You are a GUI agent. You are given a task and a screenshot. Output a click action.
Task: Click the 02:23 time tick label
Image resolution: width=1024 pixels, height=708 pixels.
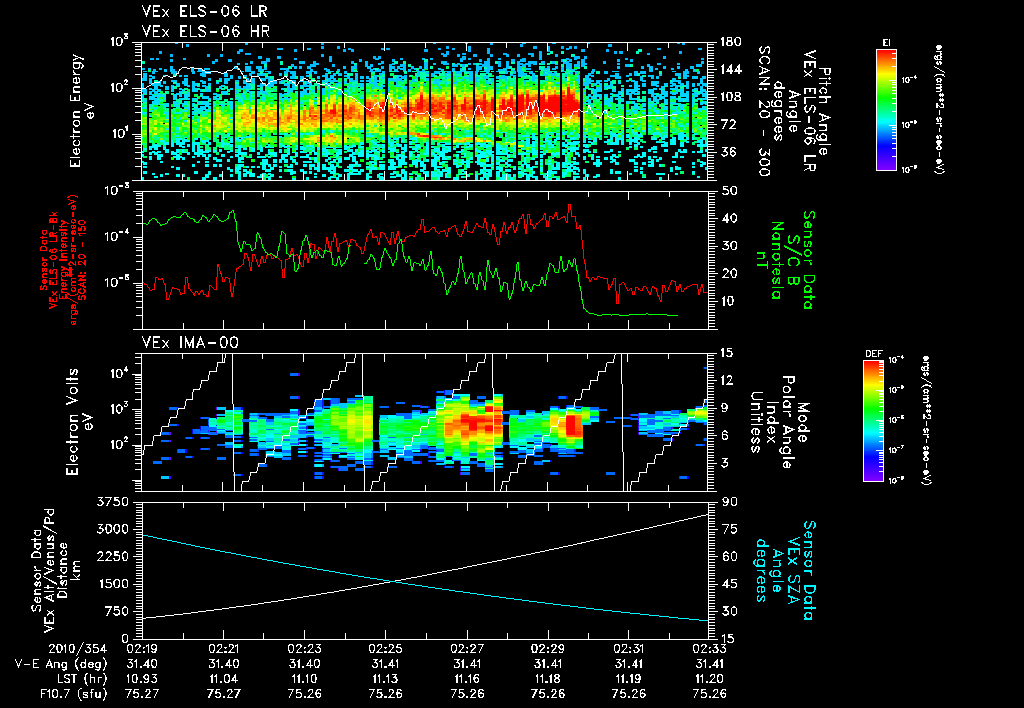tap(304, 649)
